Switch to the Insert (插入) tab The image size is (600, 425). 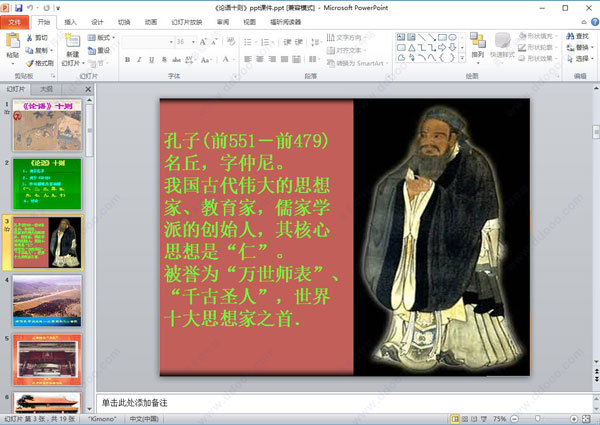[x=70, y=22]
